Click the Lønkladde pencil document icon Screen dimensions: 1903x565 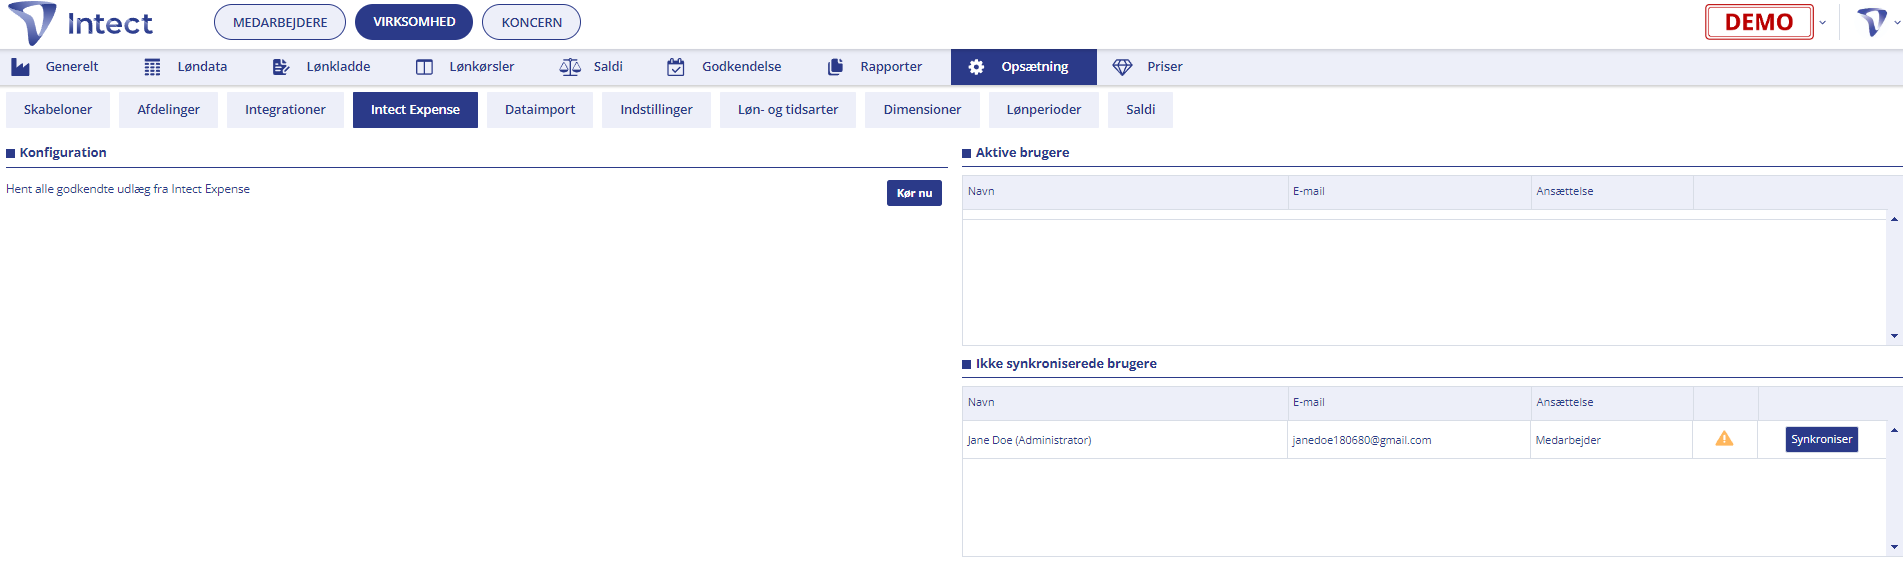pos(281,67)
